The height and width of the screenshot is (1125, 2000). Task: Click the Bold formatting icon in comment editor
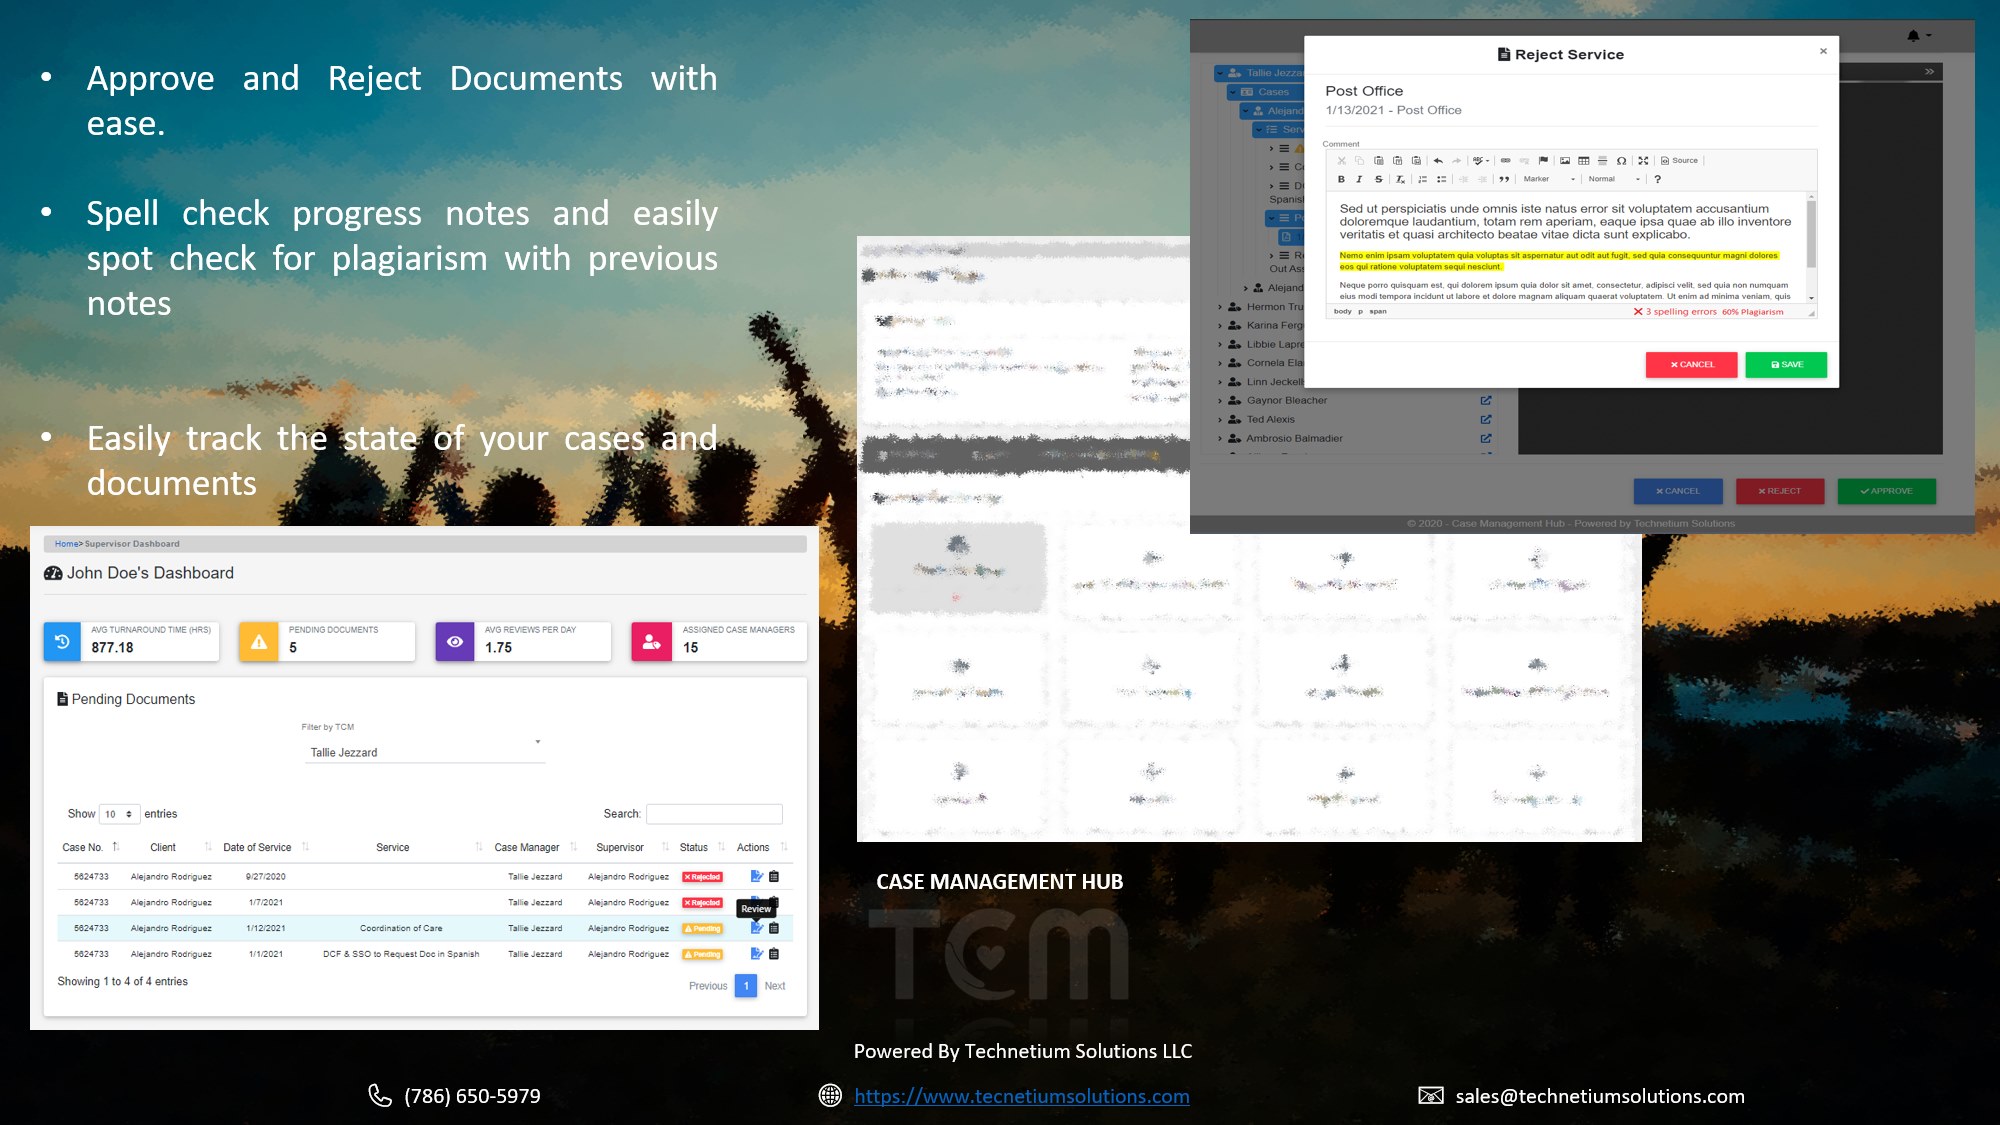(x=1341, y=180)
